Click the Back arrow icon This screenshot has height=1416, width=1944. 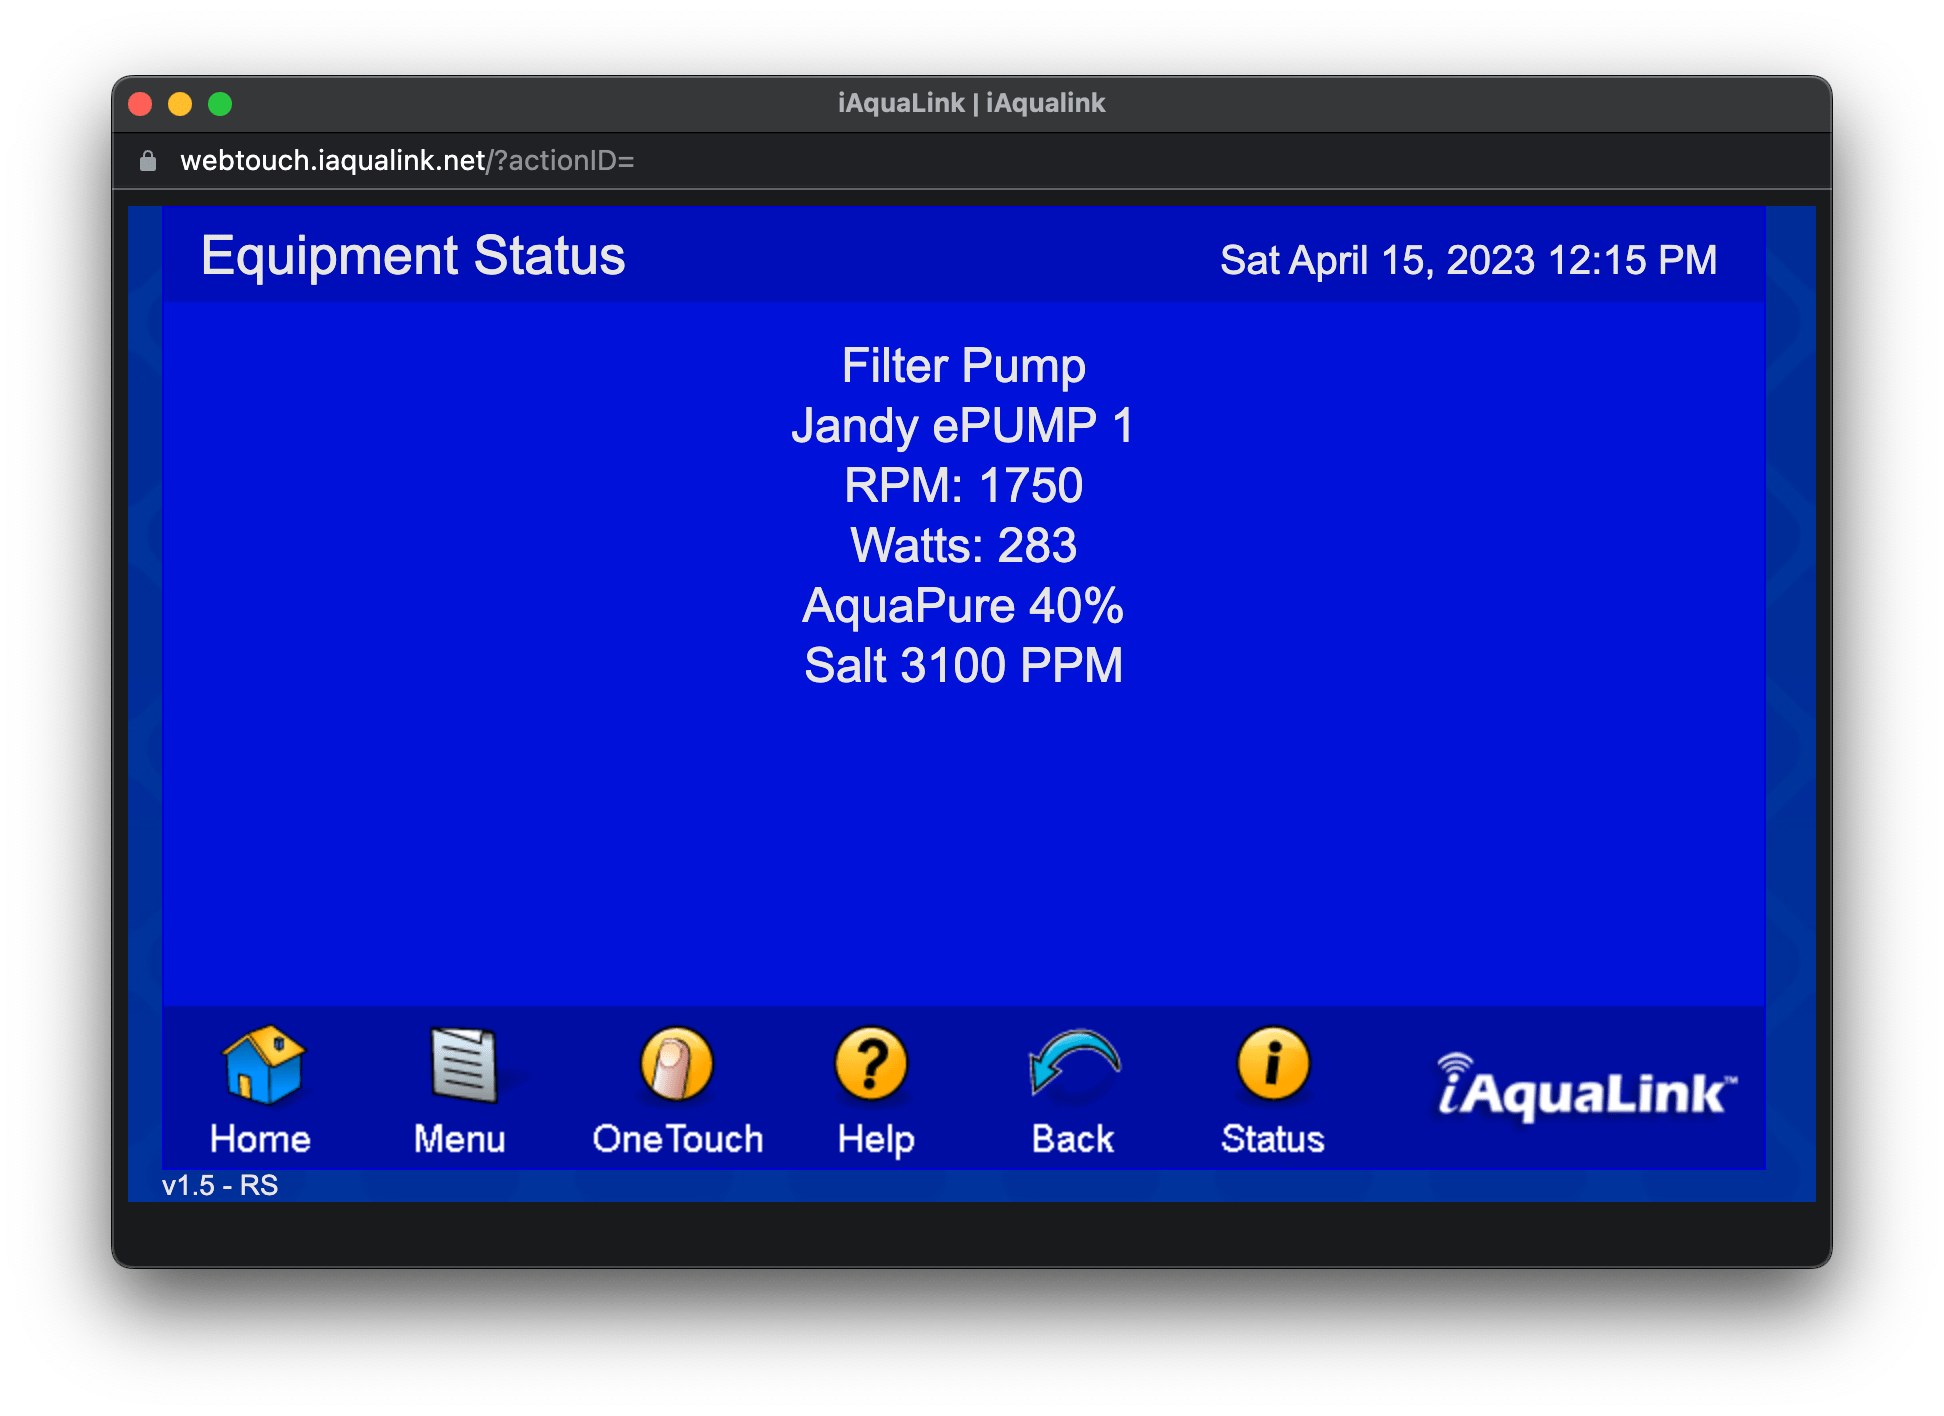click(x=1075, y=1062)
